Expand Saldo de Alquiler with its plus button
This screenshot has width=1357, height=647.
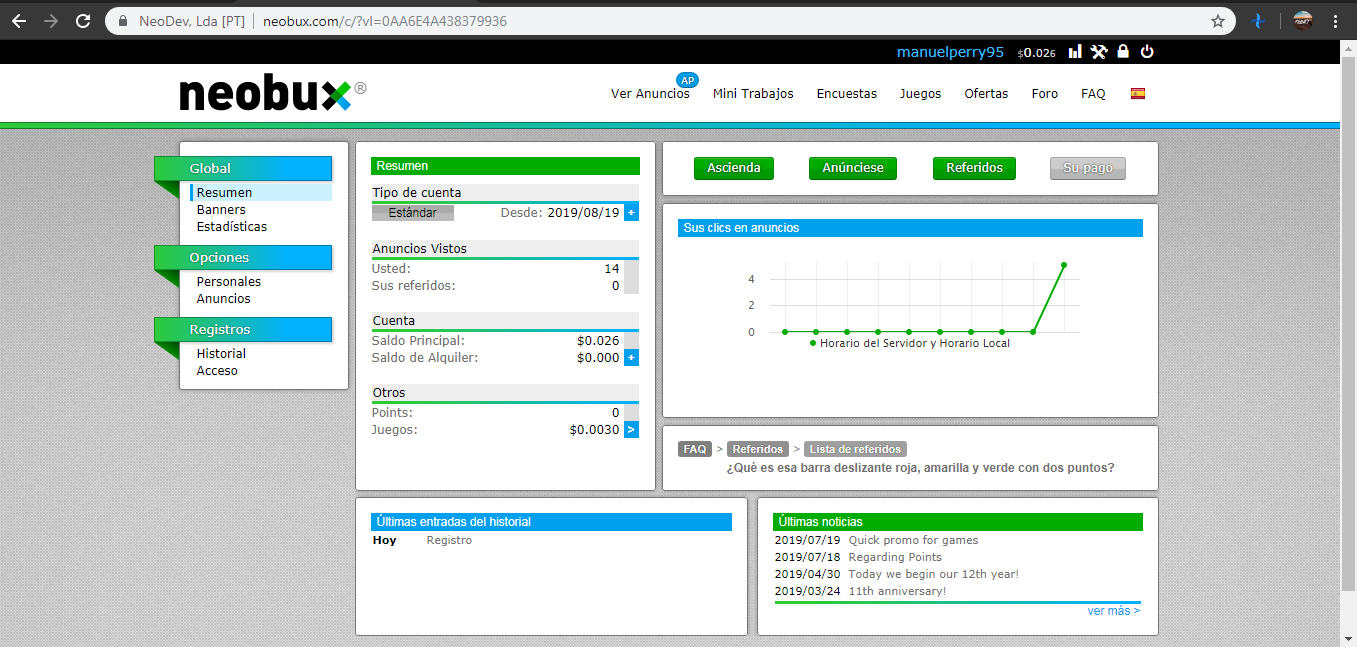coord(631,357)
